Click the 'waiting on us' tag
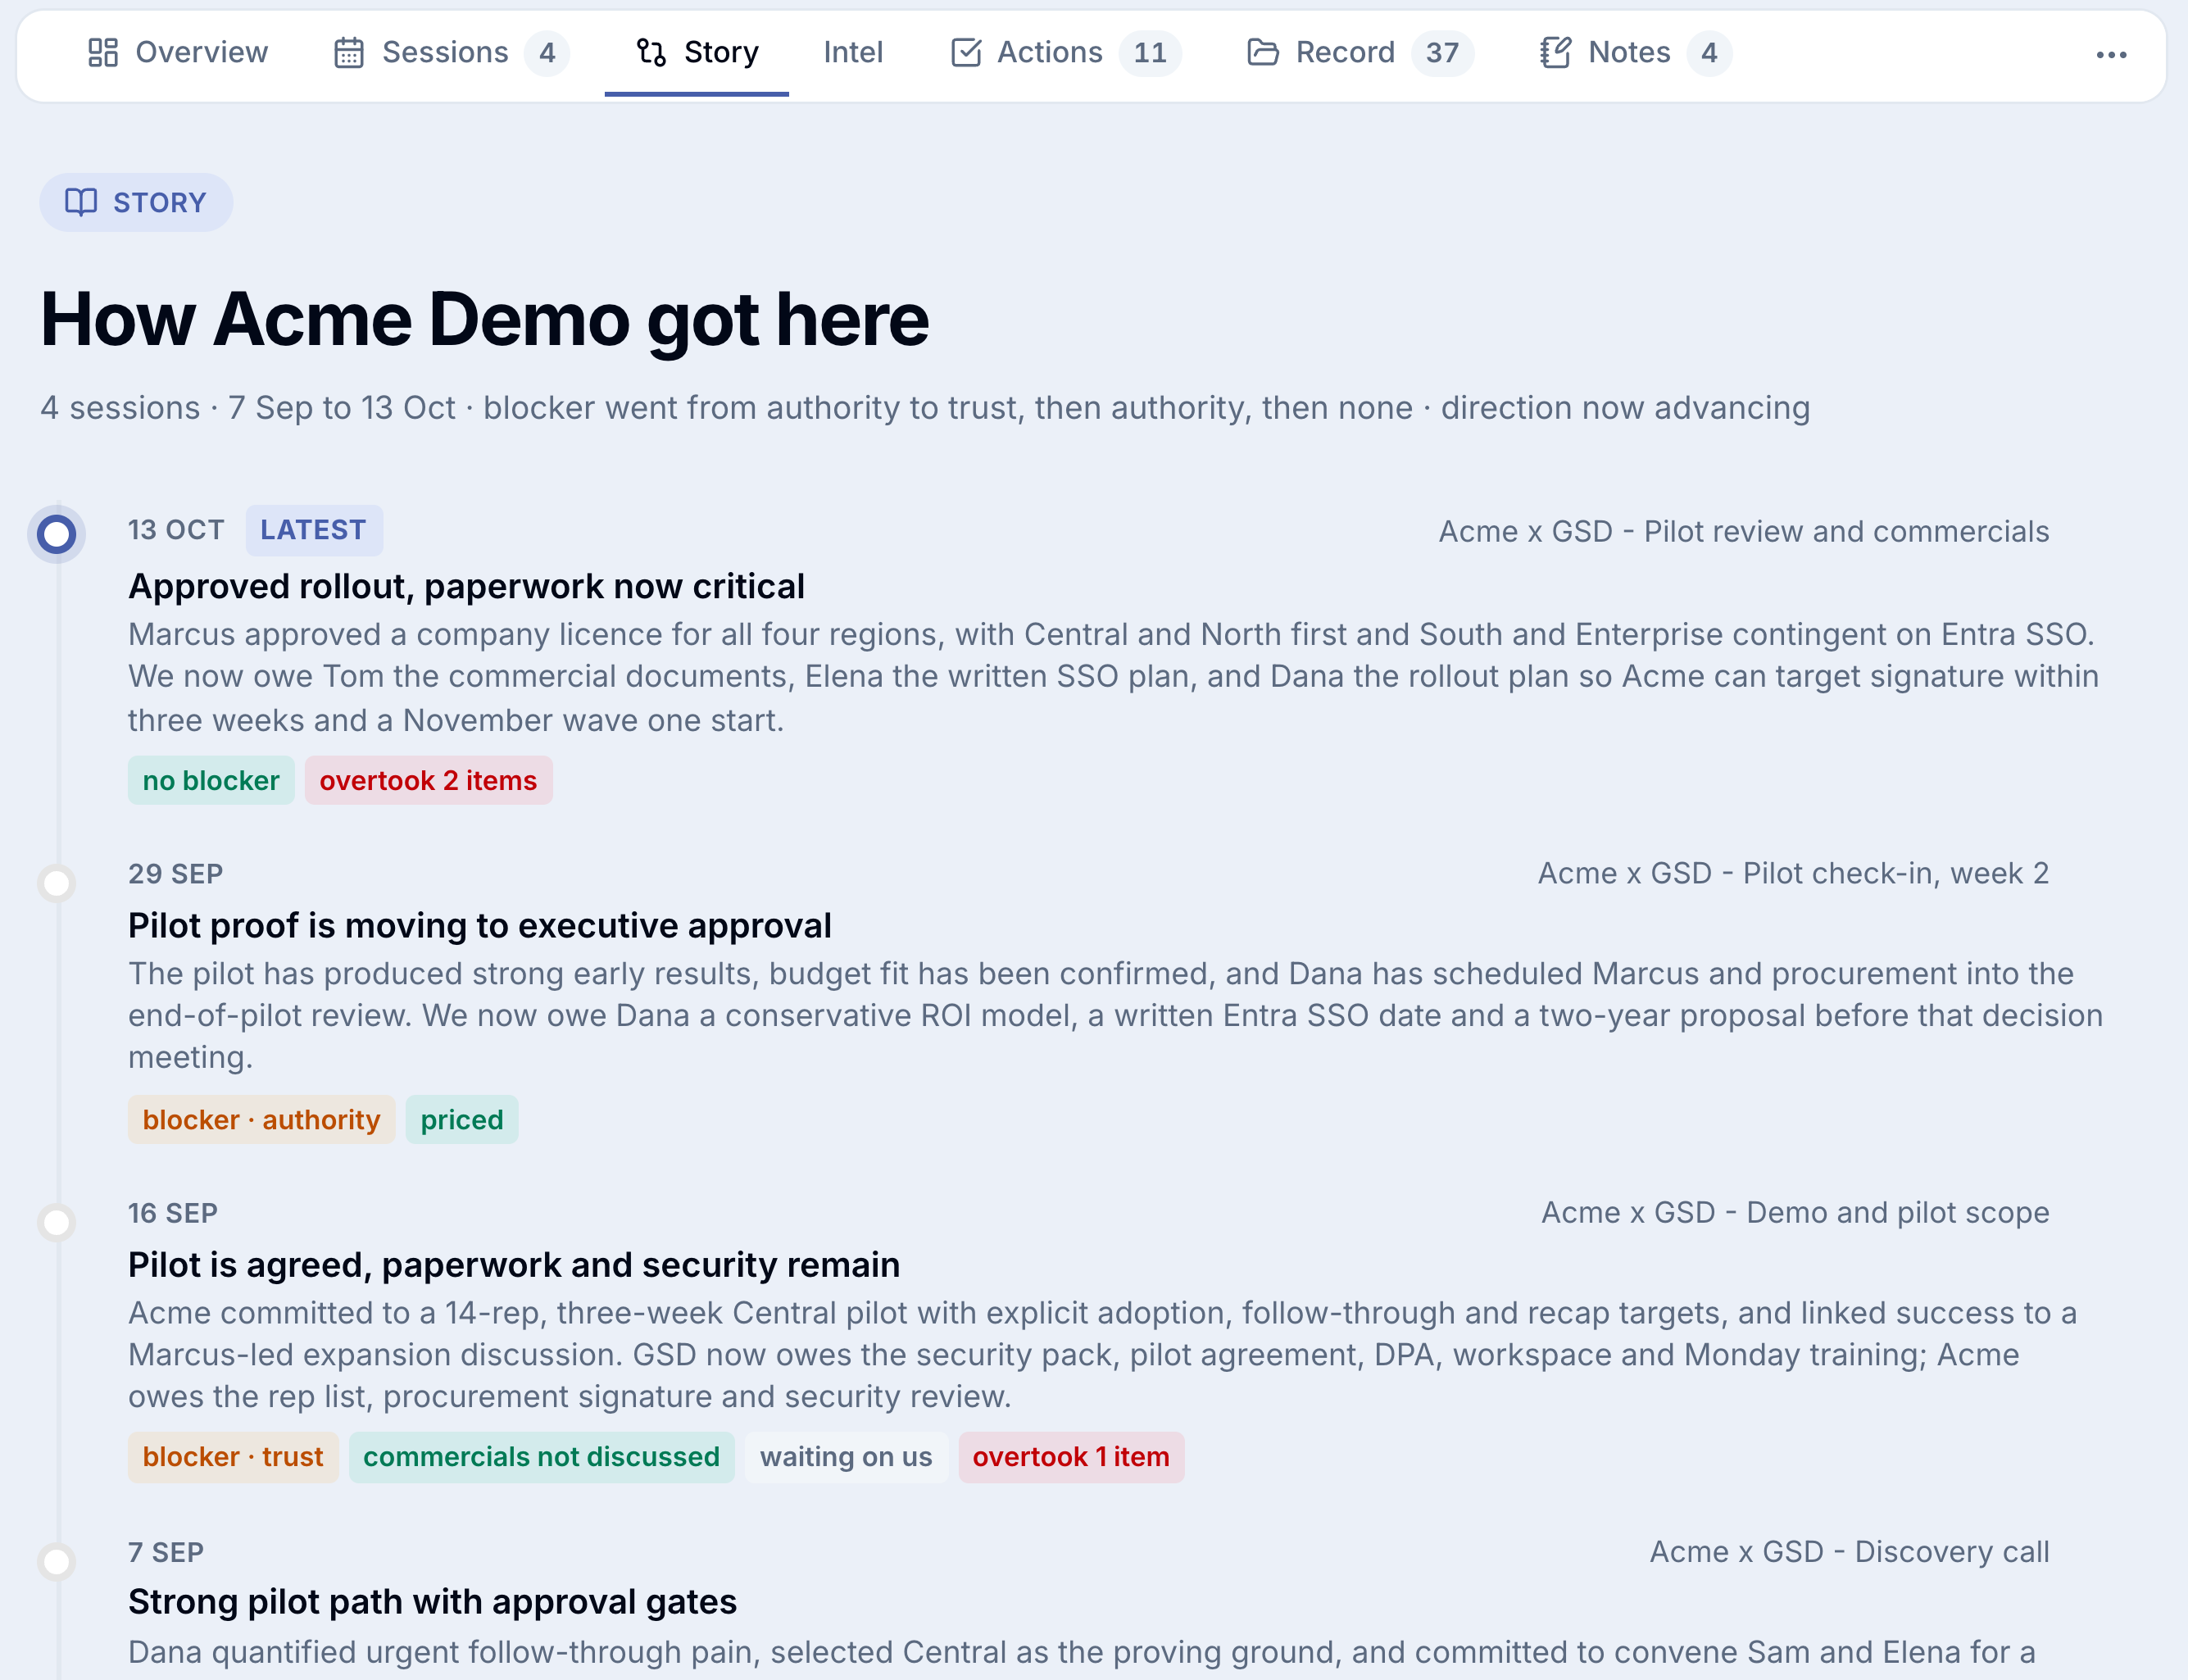The width and height of the screenshot is (2188, 1680). 846,1457
